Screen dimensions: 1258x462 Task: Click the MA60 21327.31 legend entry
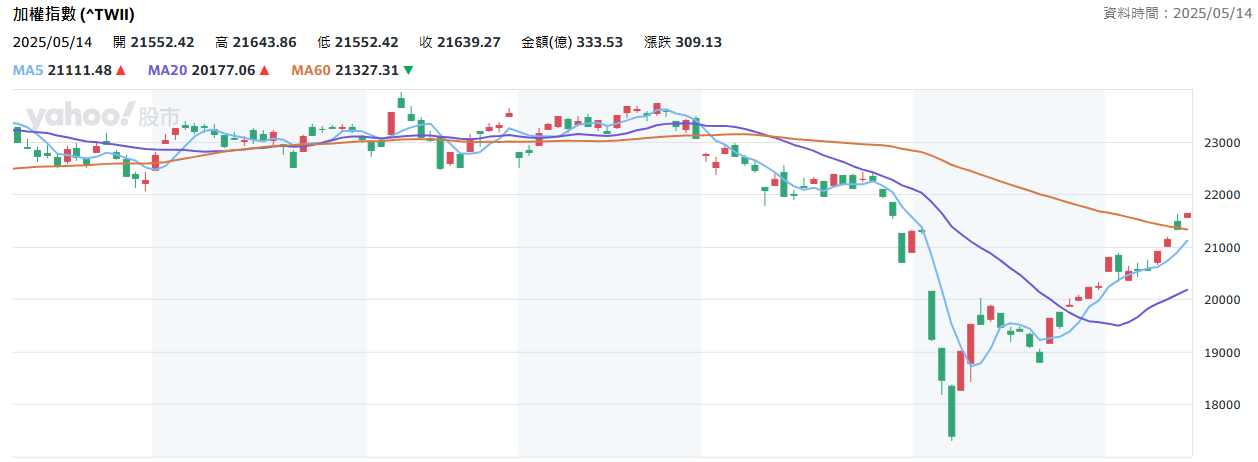coord(352,70)
